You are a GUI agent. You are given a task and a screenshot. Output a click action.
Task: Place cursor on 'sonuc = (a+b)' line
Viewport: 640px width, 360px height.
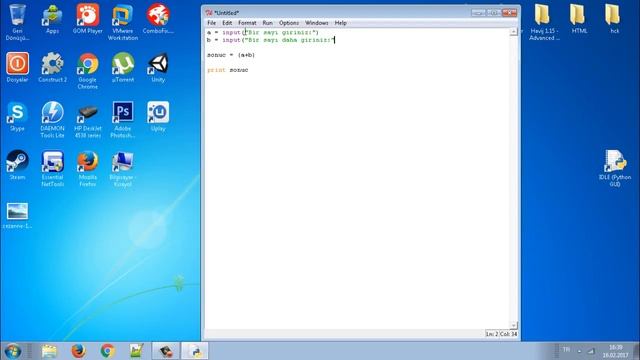(231, 55)
